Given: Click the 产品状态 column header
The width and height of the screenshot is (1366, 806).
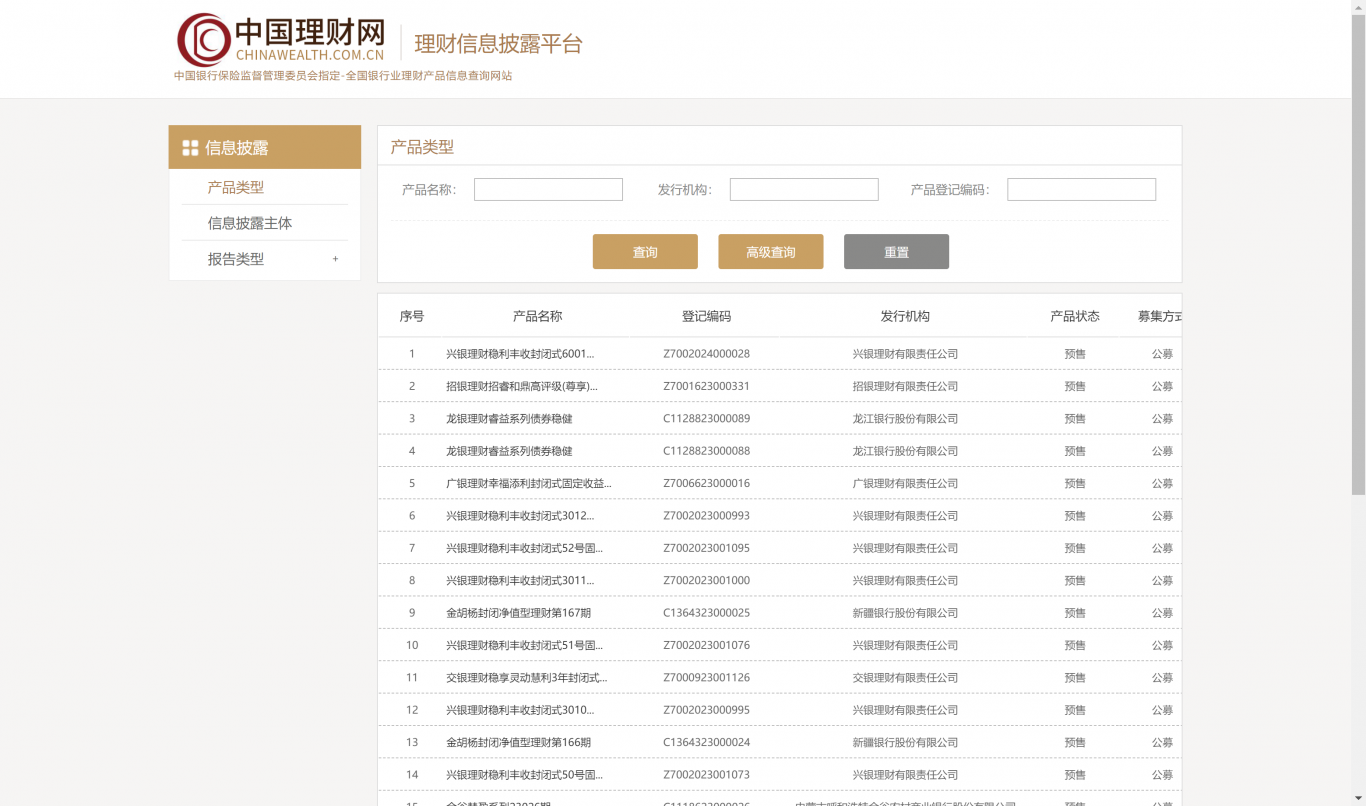Looking at the screenshot, I should pyautogui.click(x=1075, y=316).
